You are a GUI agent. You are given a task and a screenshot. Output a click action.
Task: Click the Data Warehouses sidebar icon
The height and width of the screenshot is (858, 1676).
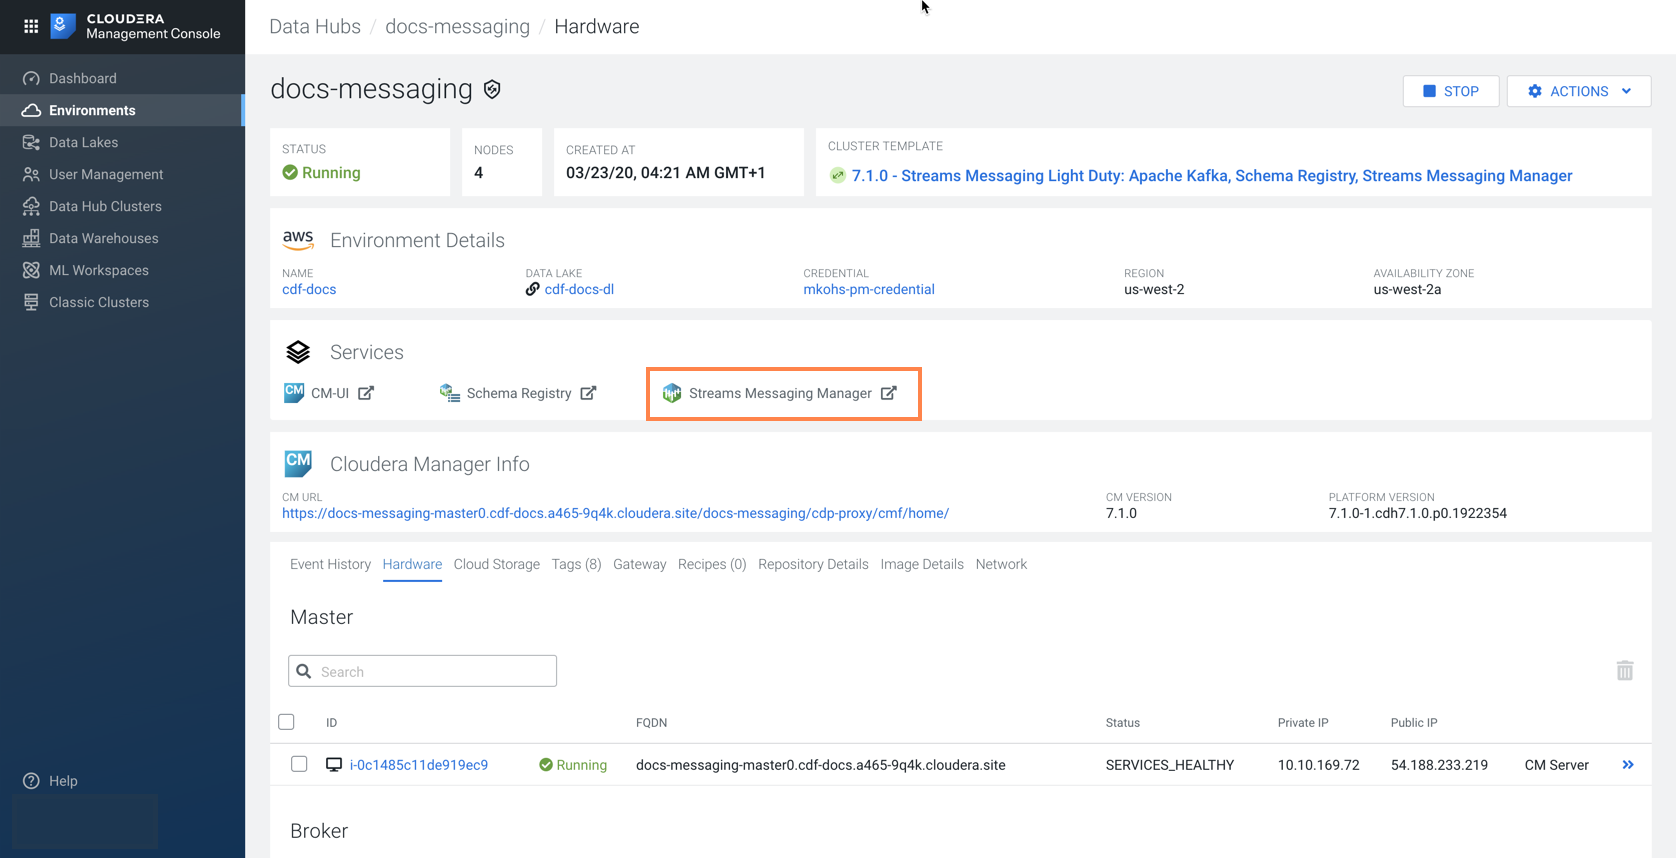click(31, 238)
